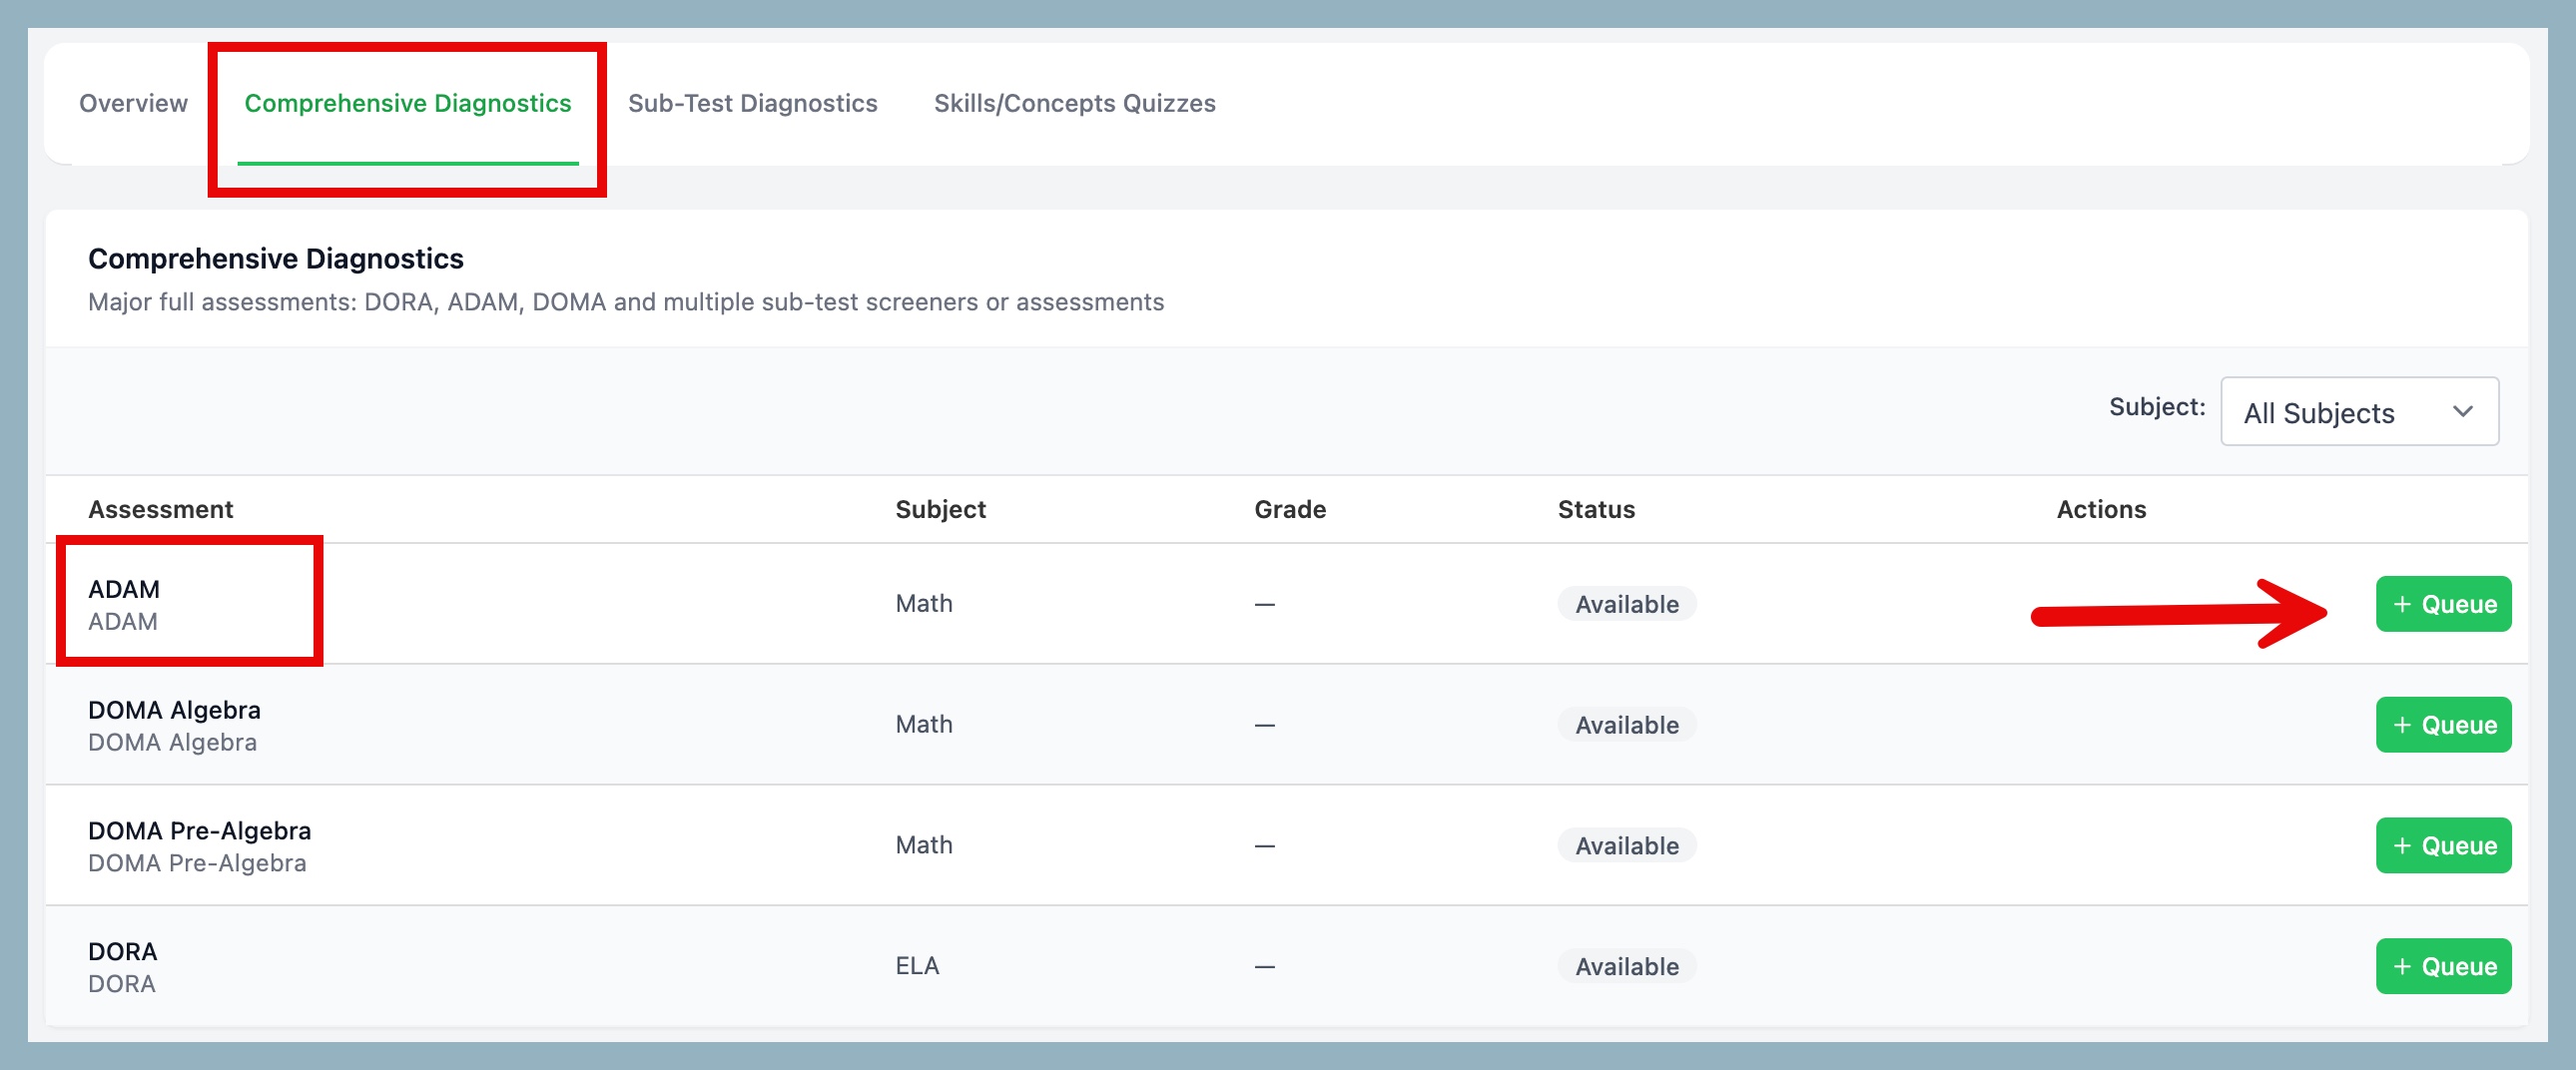This screenshot has width=2576, height=1070.
Task: Click the plus icon on ADAM's Queue button
Action: 2402,604
